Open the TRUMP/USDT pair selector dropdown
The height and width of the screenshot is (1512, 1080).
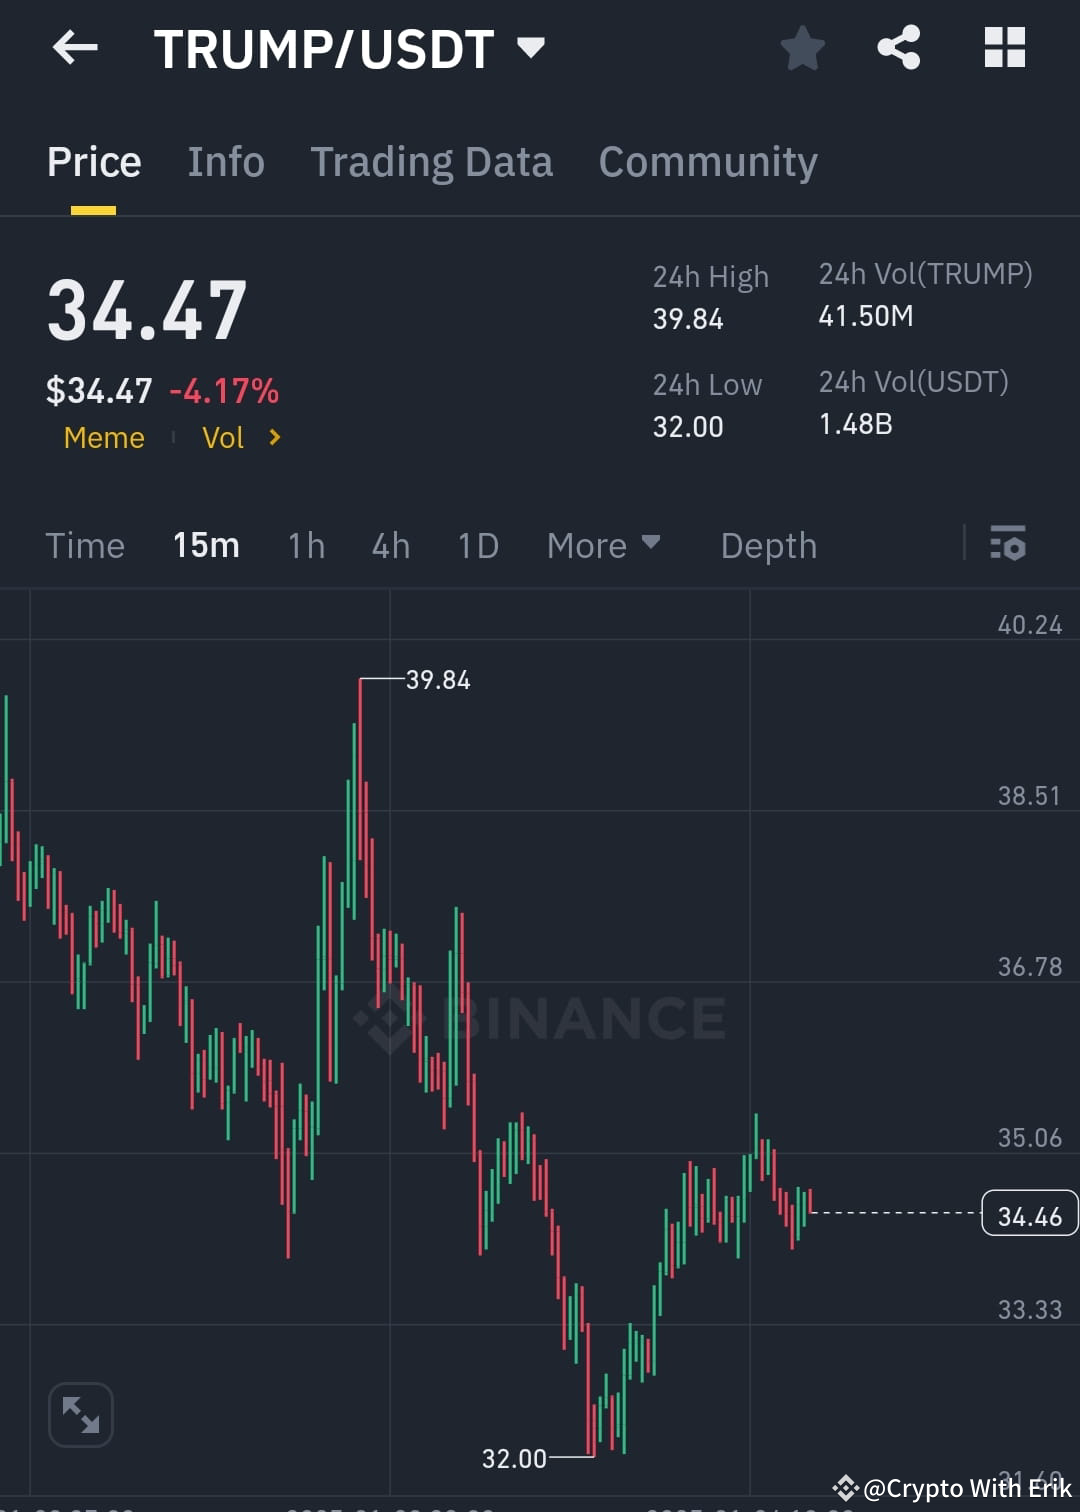(531, 47)
